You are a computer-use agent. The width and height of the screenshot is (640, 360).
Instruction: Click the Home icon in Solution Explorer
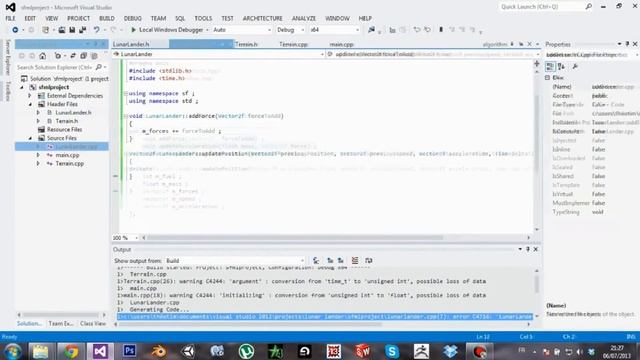(x=42, y=56)
